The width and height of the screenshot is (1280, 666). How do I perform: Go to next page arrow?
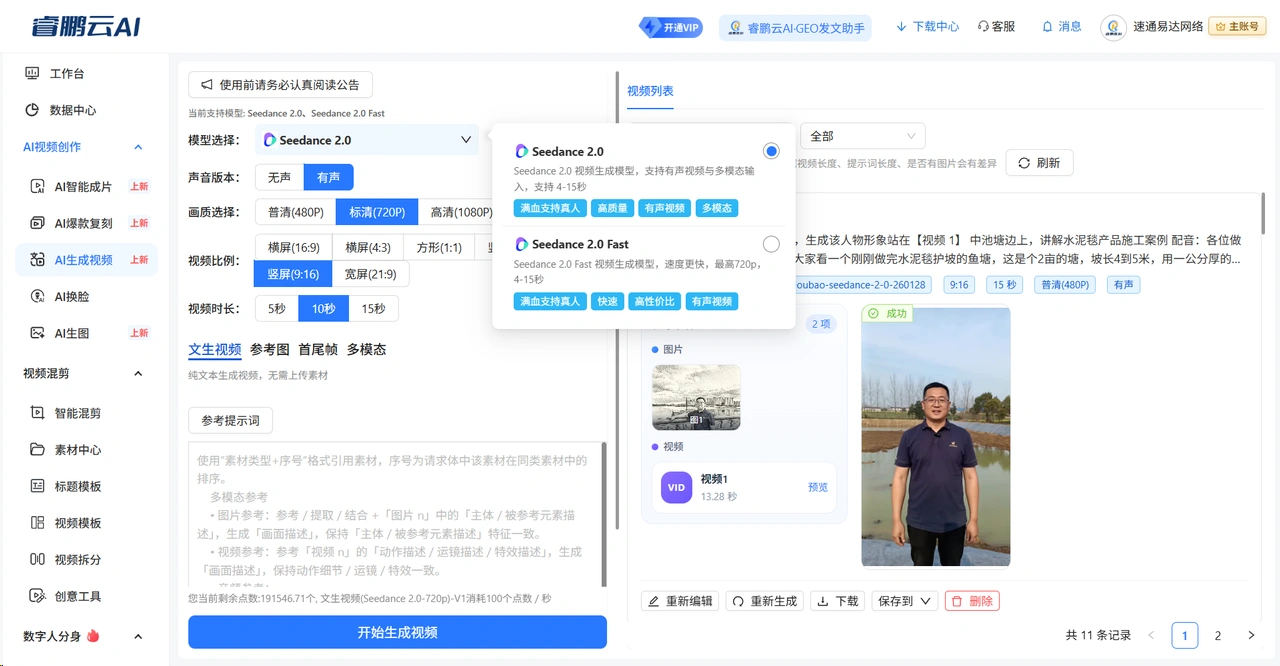(1251, 635)
